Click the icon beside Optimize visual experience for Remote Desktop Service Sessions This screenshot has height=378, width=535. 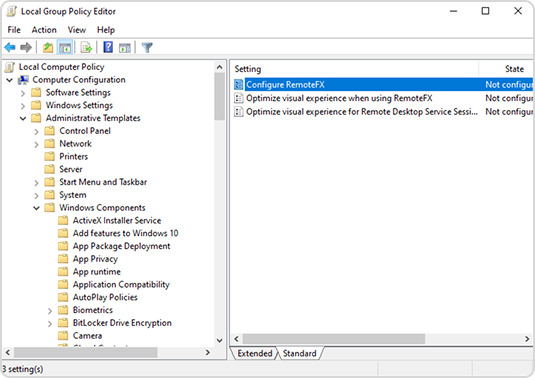[x=238, y=112]
